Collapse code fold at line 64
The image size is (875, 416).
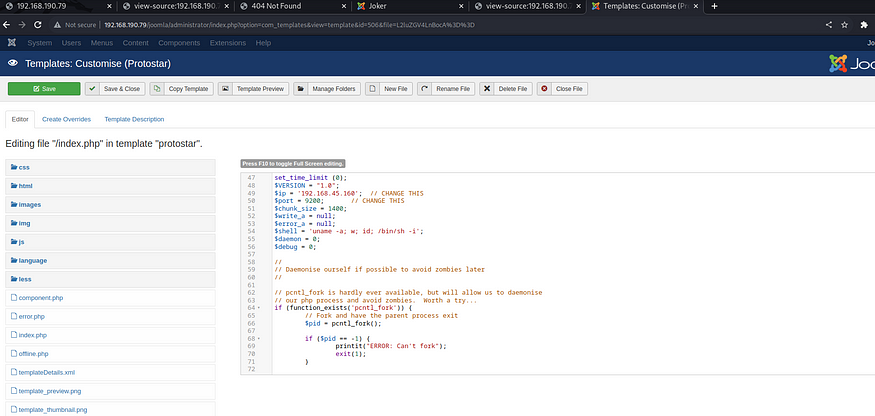point(258,308)
